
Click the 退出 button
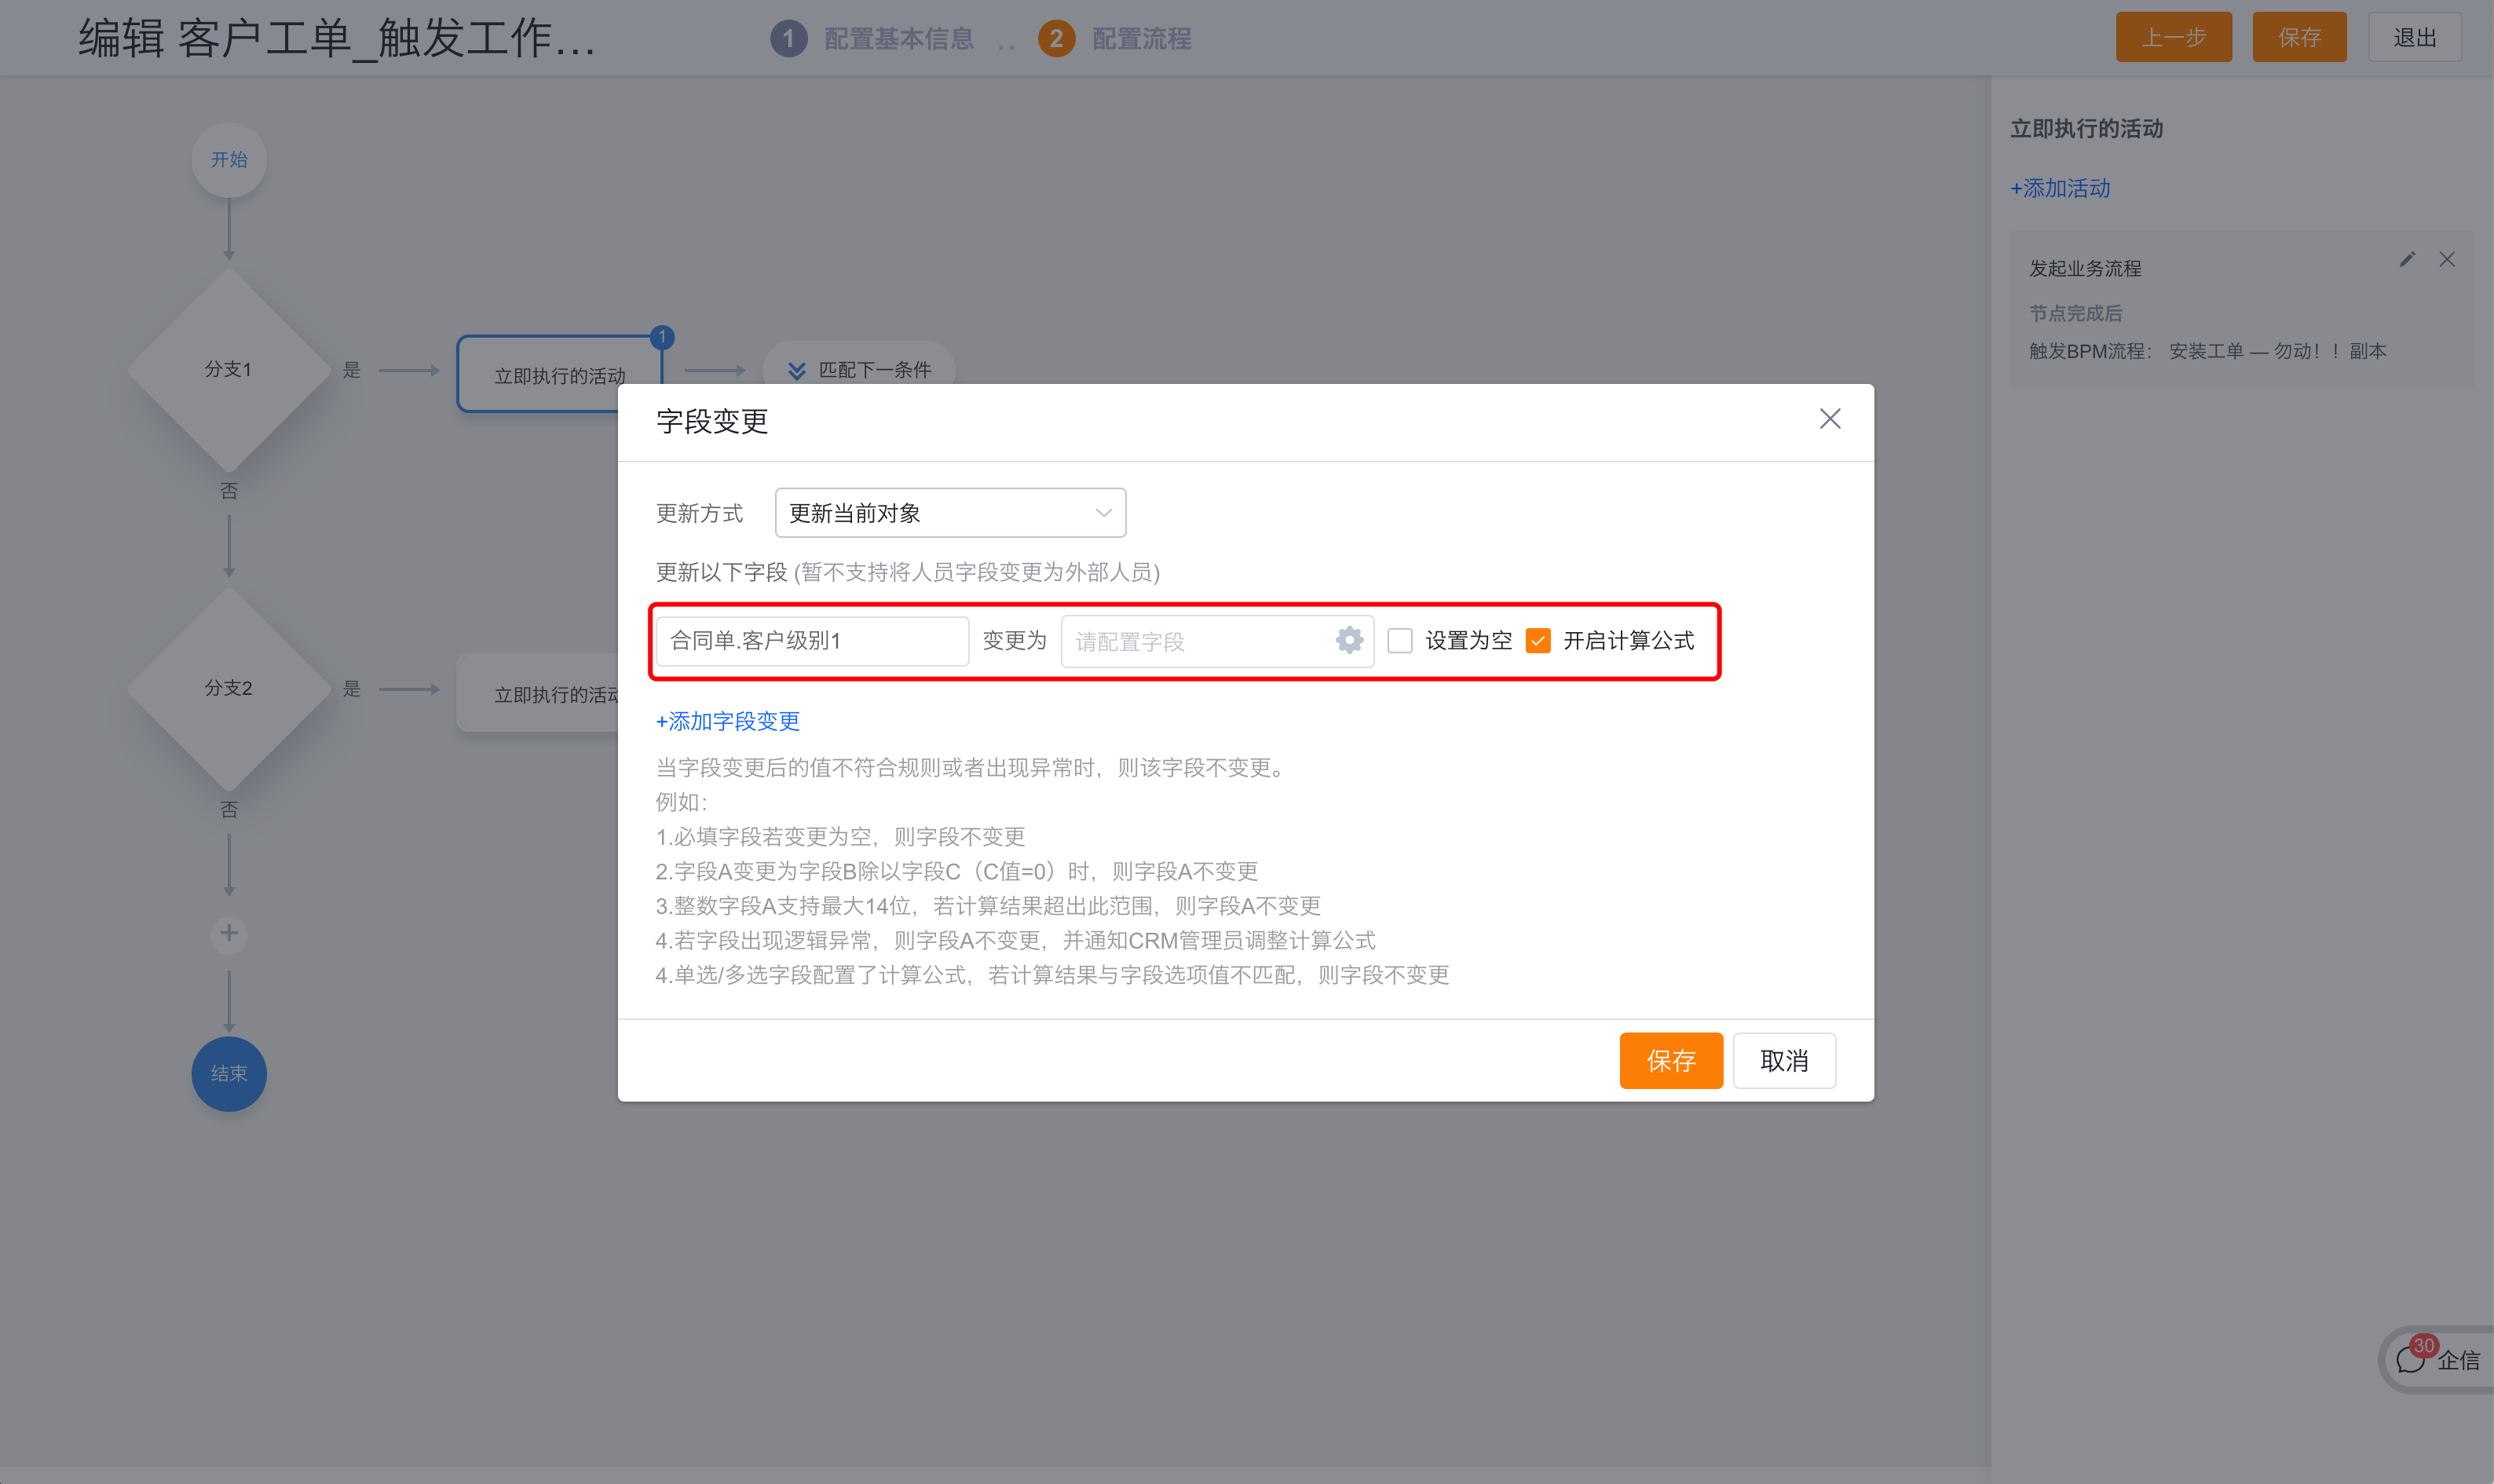[2414, 37]
